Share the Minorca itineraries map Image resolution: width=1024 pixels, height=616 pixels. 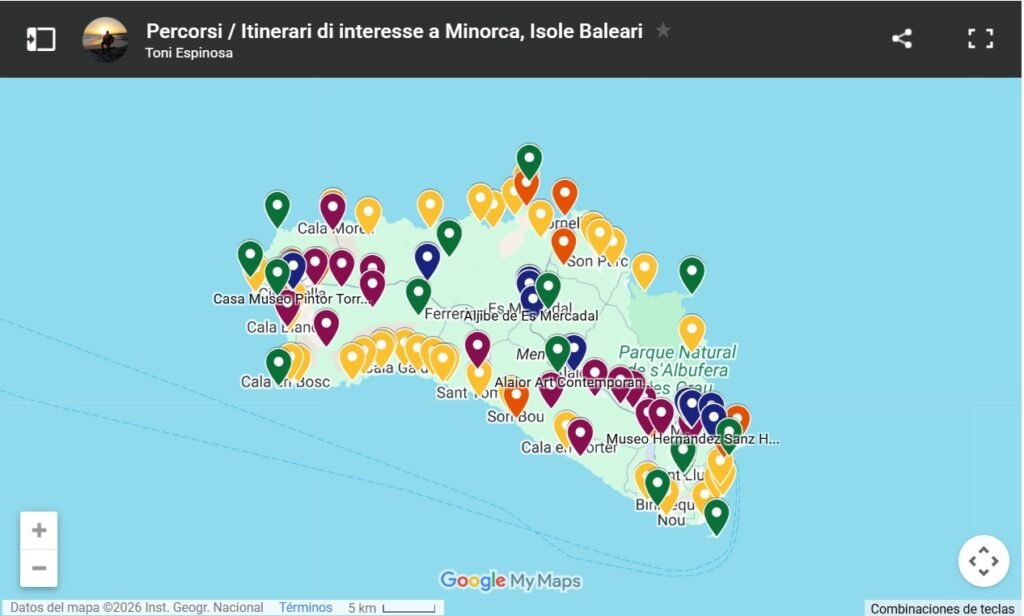tap(901, 39)
